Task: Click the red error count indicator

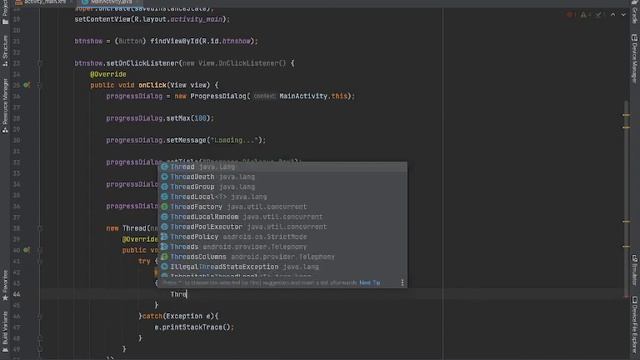Action: pos(571,15)
